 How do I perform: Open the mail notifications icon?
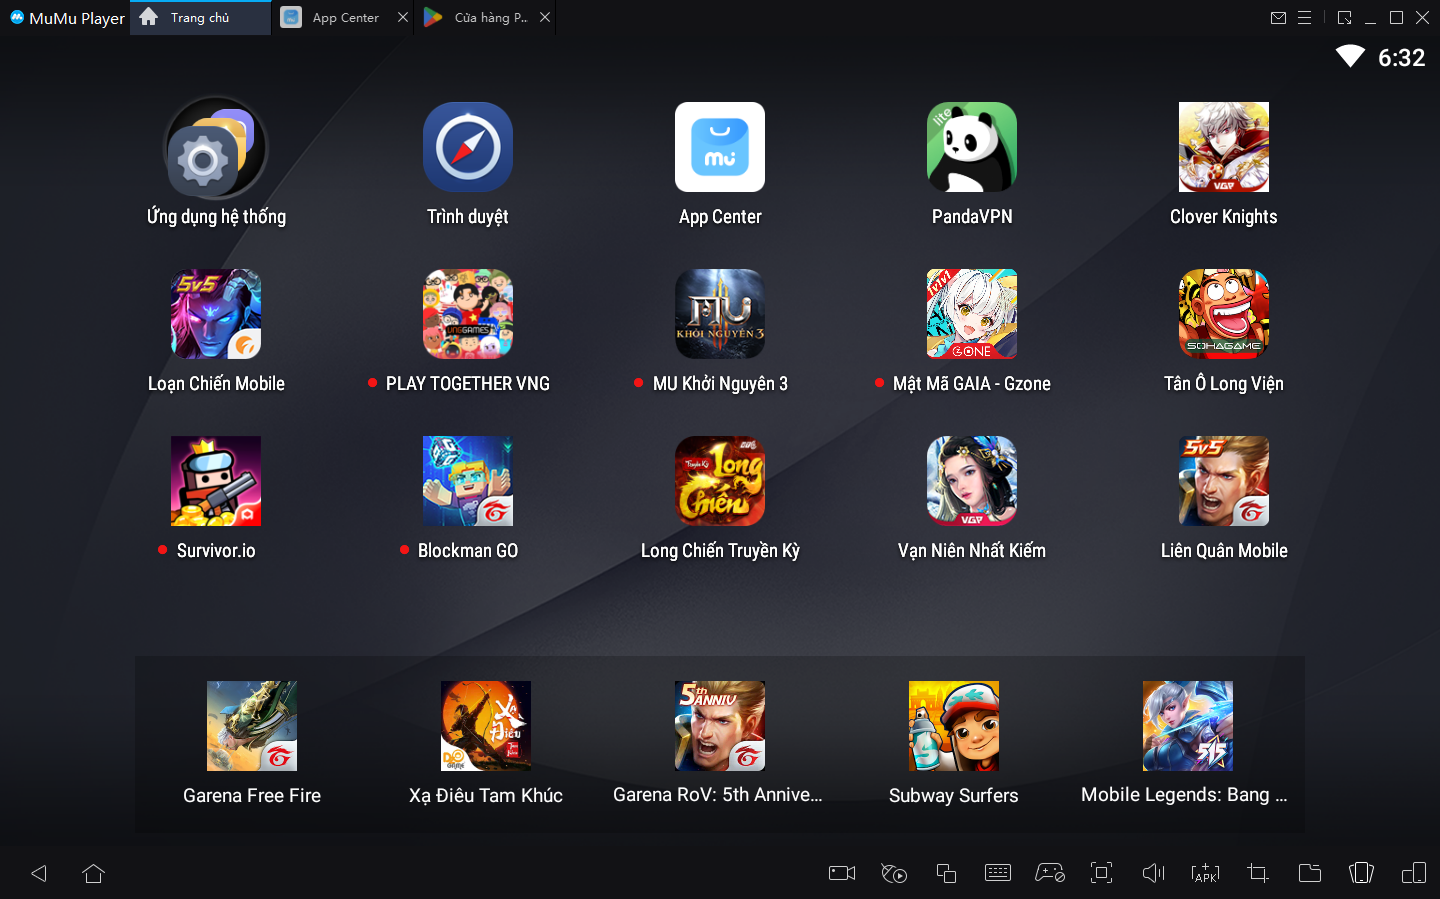1278,18
